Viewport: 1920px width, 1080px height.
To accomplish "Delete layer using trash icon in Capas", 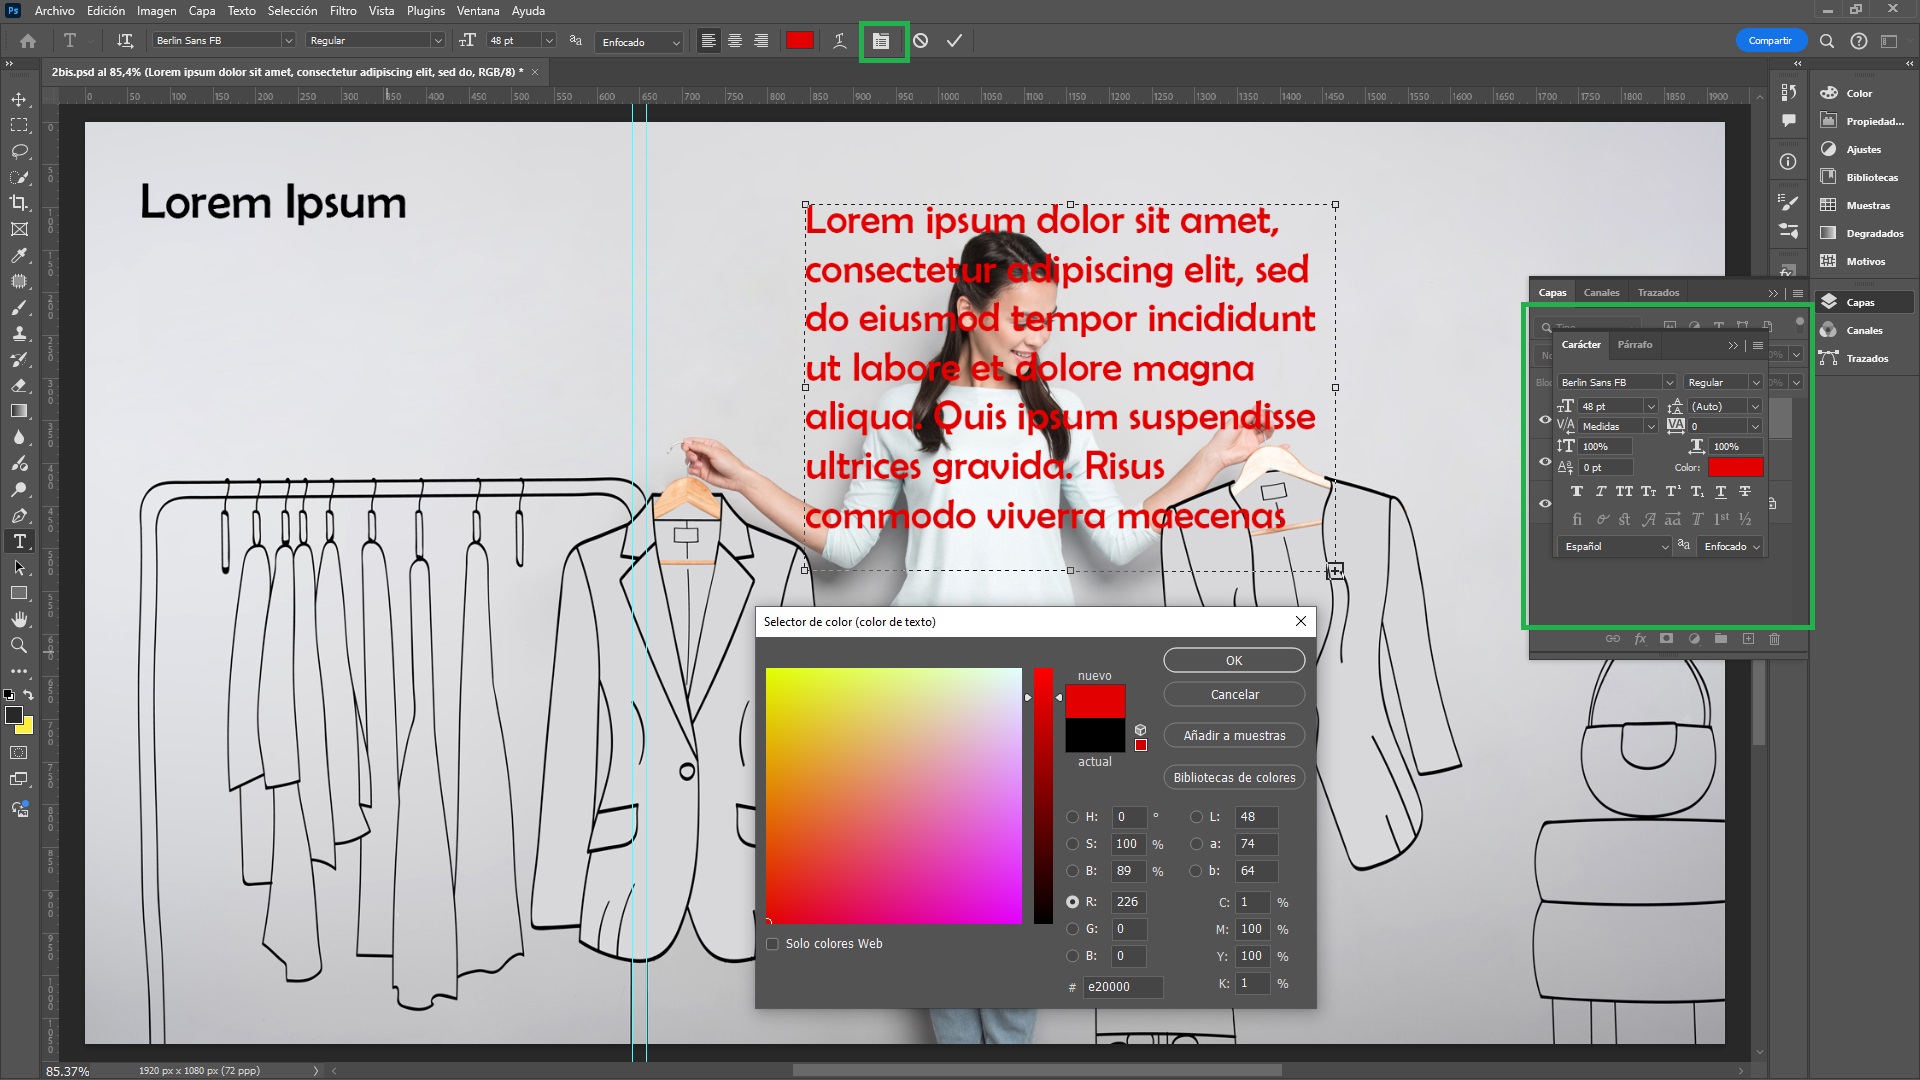I will 1774,638.
